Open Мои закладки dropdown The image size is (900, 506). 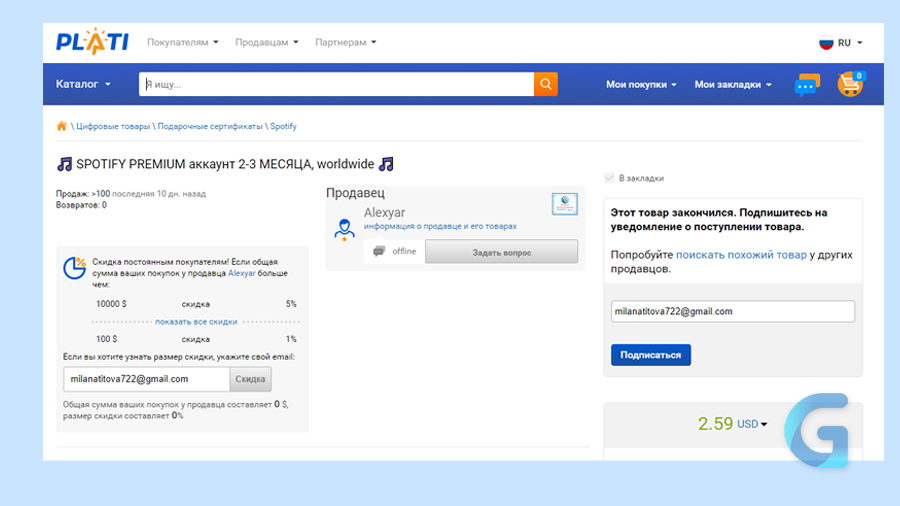click(x=733, y=84)
